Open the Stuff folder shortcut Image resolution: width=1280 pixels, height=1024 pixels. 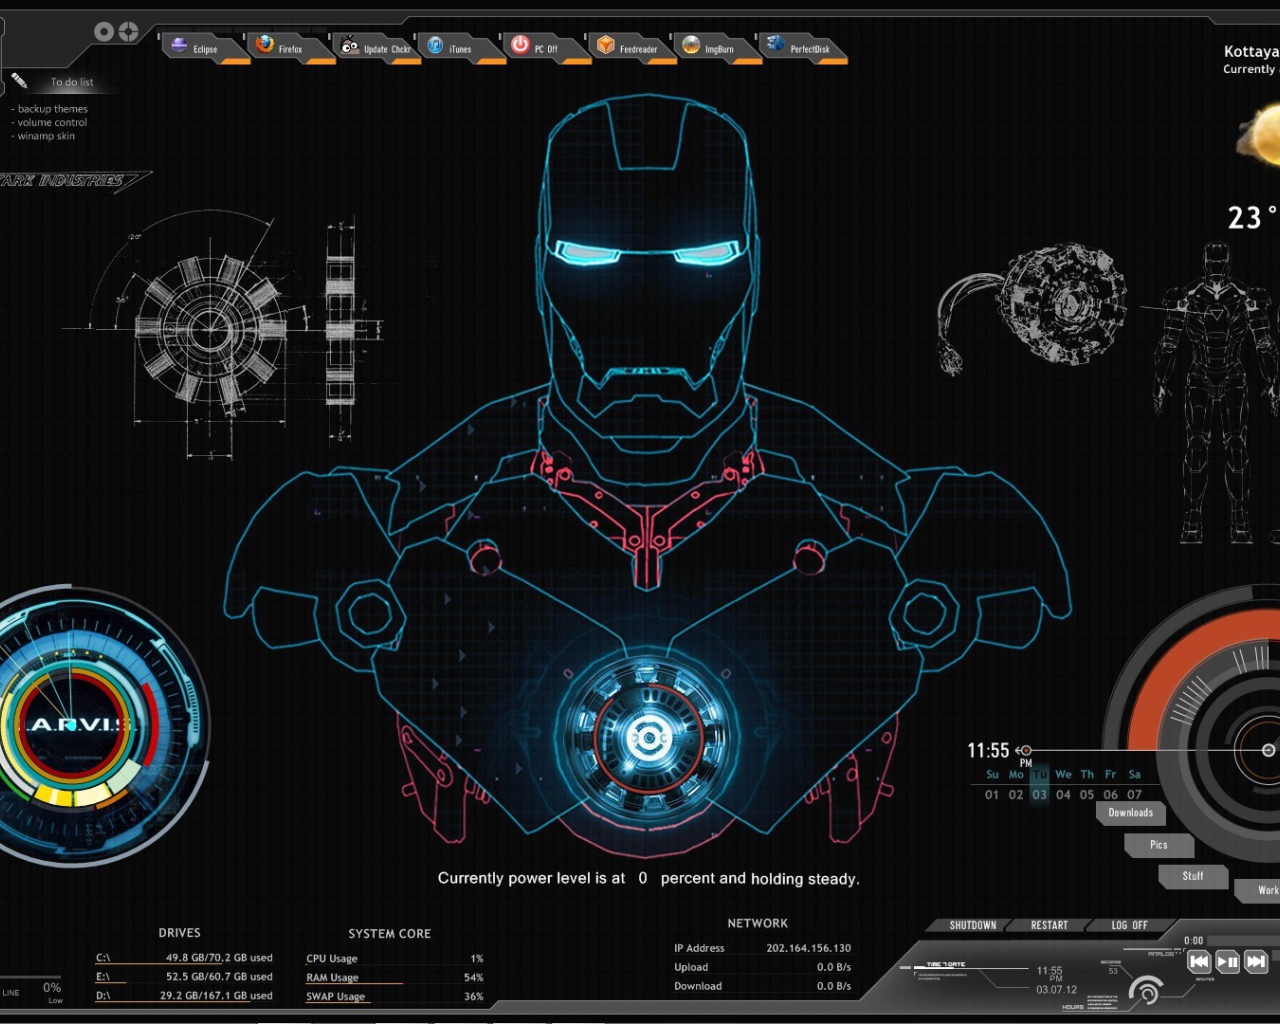pos(1192,876)
